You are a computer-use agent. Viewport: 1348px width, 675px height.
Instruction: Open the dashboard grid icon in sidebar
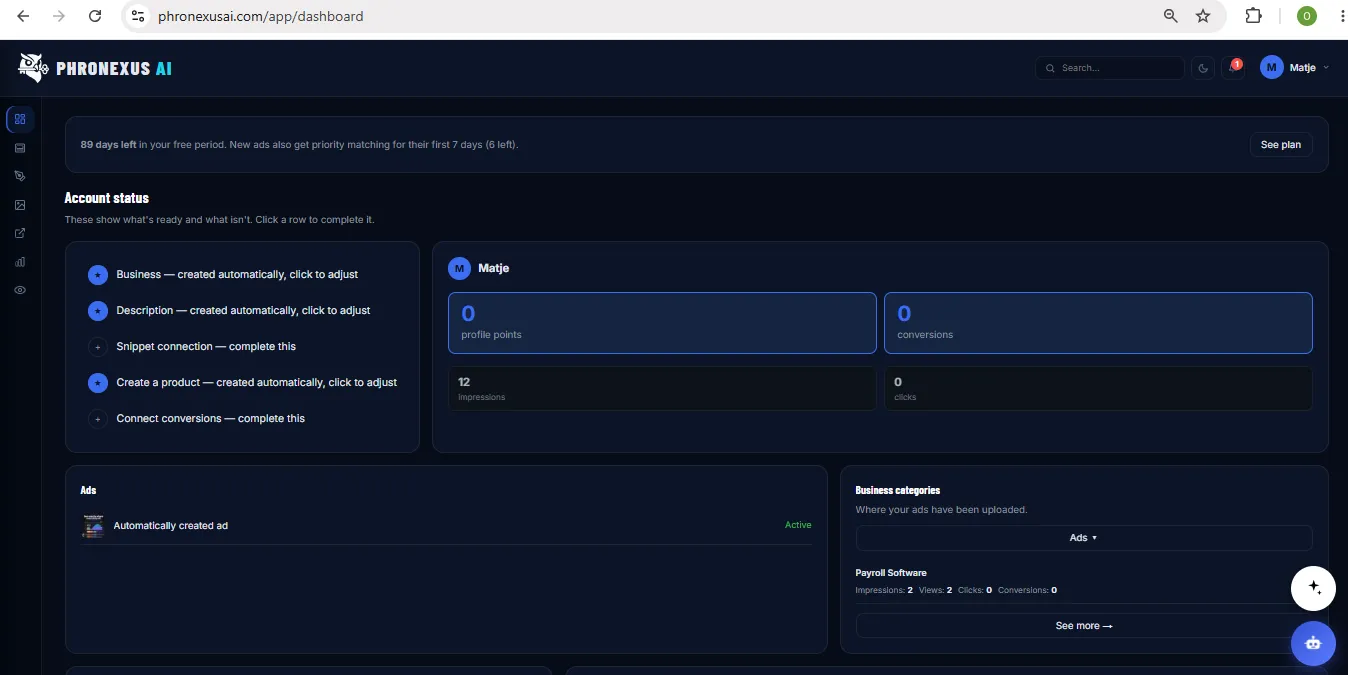[x=20, y=119]
